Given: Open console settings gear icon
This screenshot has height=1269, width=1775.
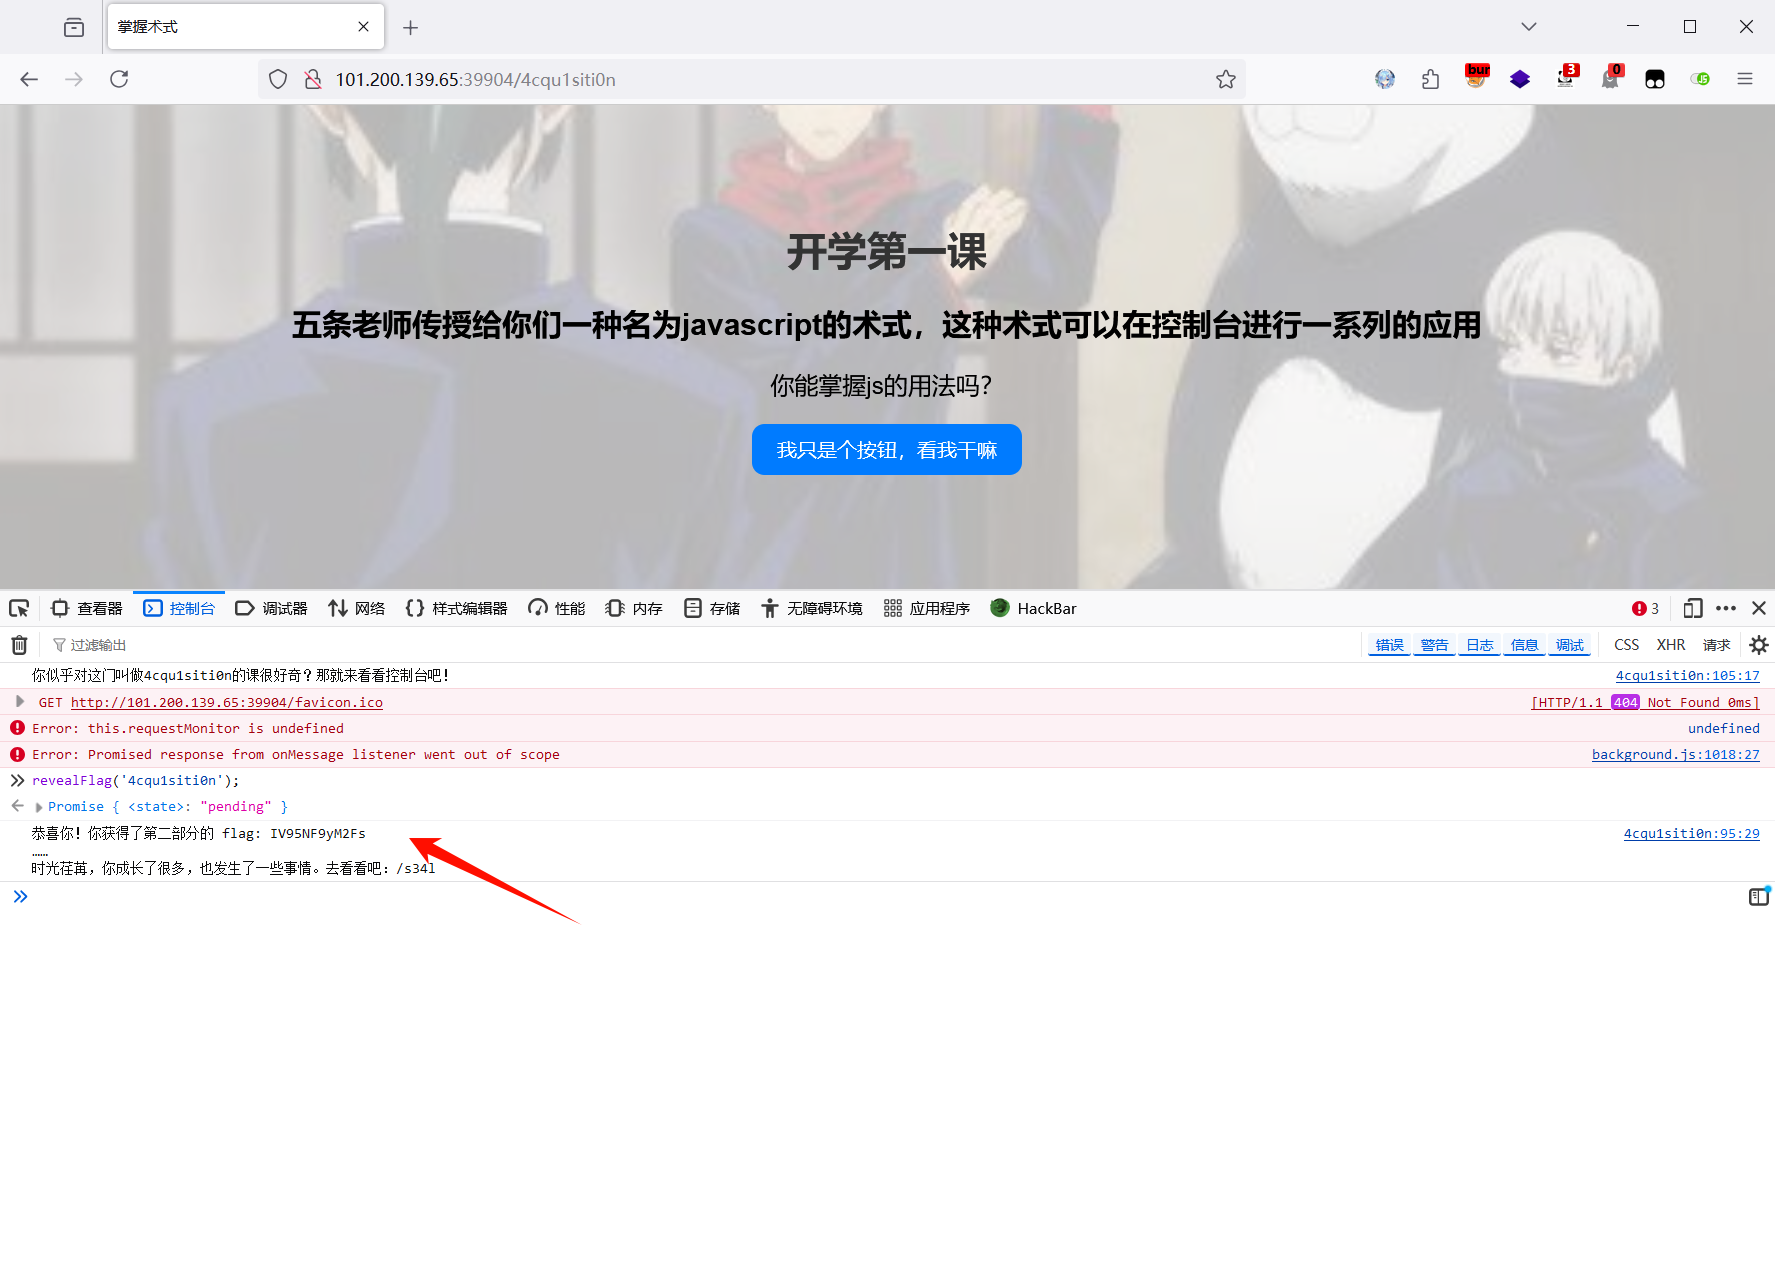Looking at the screenshot, I should pos(1759,645).
